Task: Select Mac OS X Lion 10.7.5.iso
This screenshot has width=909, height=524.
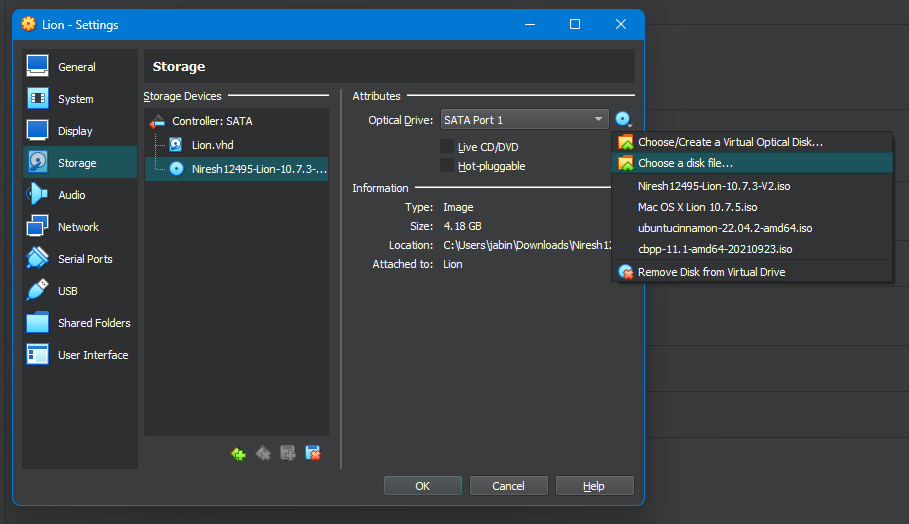Action: point(705,207)
